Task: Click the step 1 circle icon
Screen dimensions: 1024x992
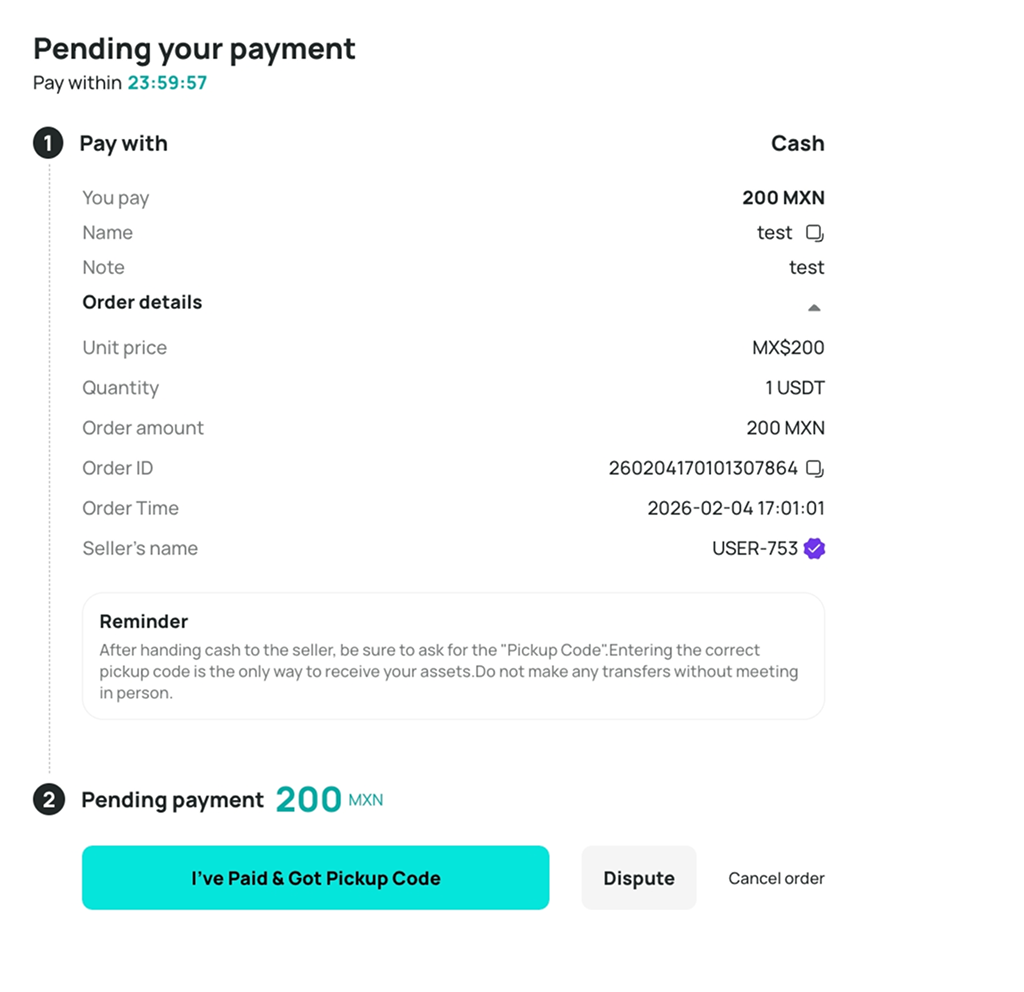Action: click(x=48, y=143)
